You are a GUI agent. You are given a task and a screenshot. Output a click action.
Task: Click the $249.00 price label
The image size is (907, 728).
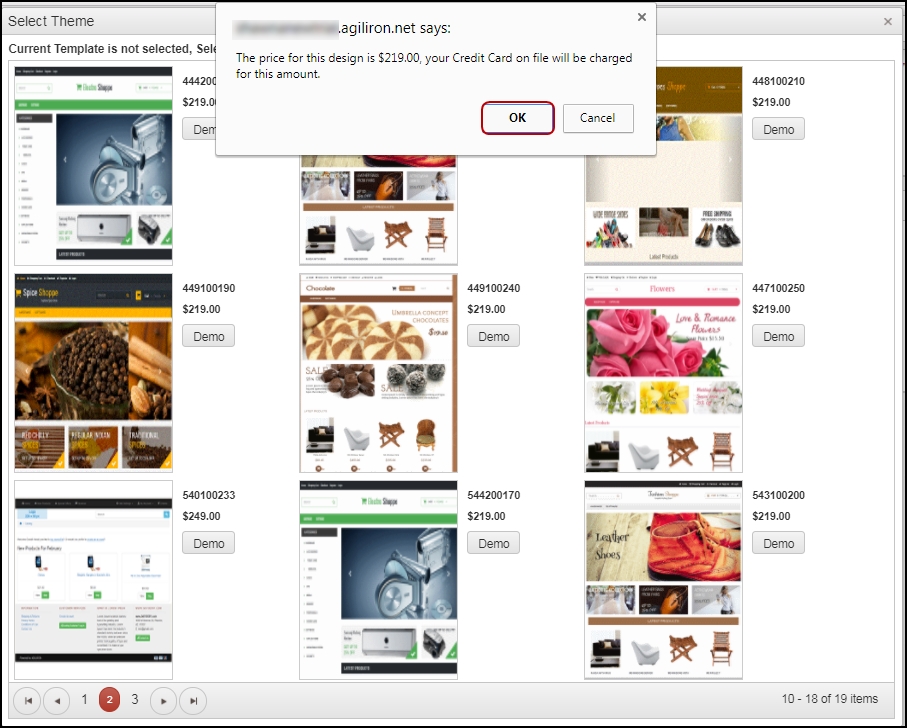click(x=201, y=516)
